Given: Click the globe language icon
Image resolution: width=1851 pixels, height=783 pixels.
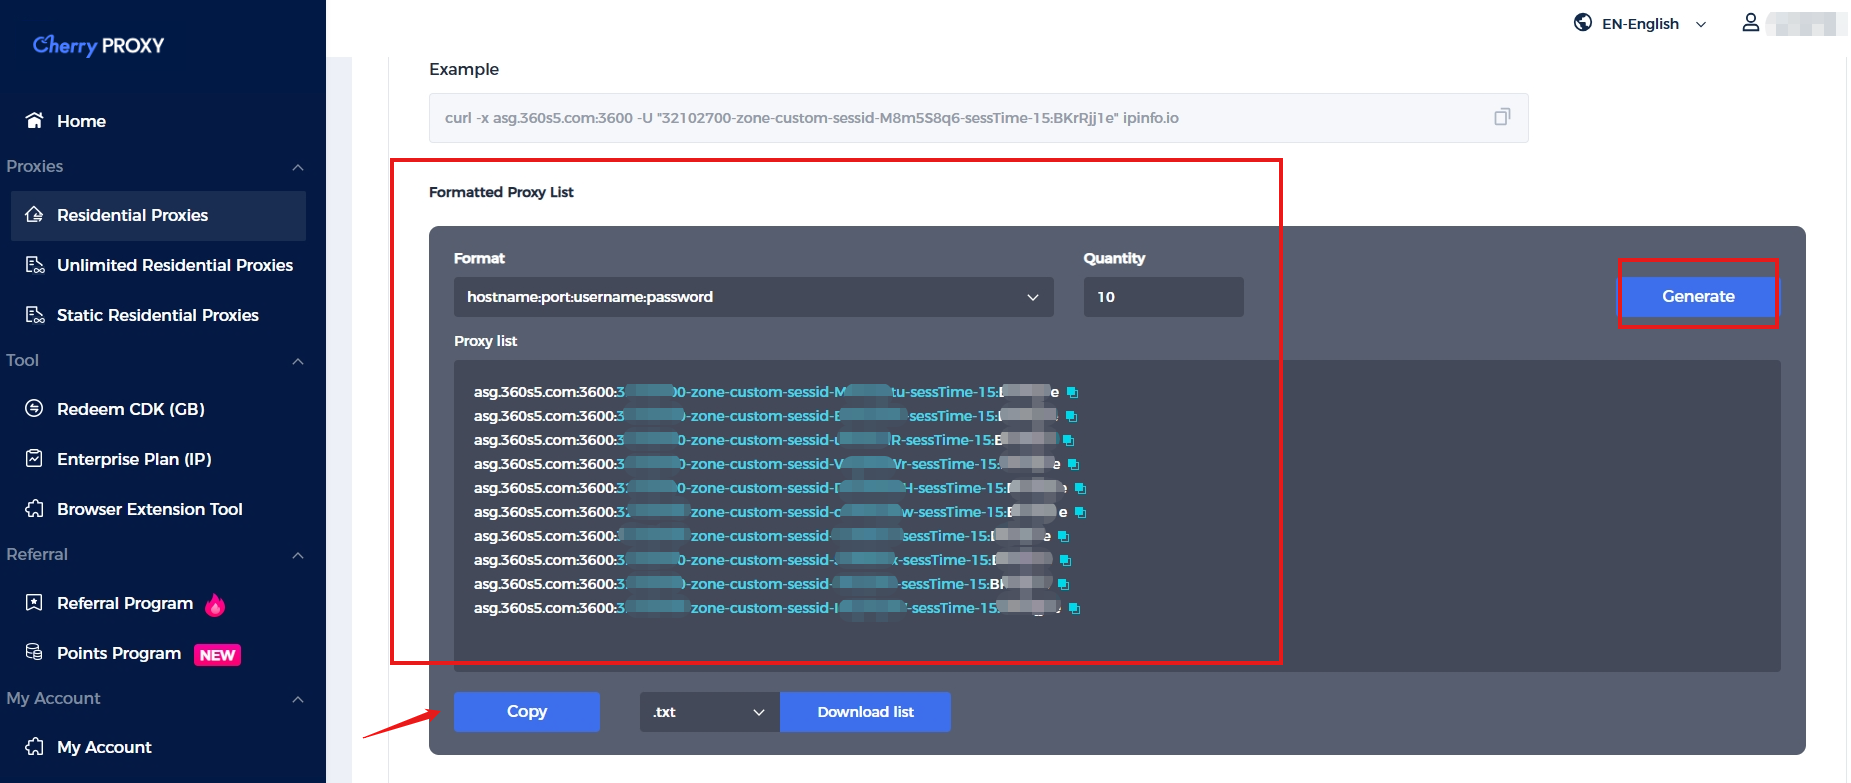Looking at the screenshot, I should click(x=1582, y=23).
